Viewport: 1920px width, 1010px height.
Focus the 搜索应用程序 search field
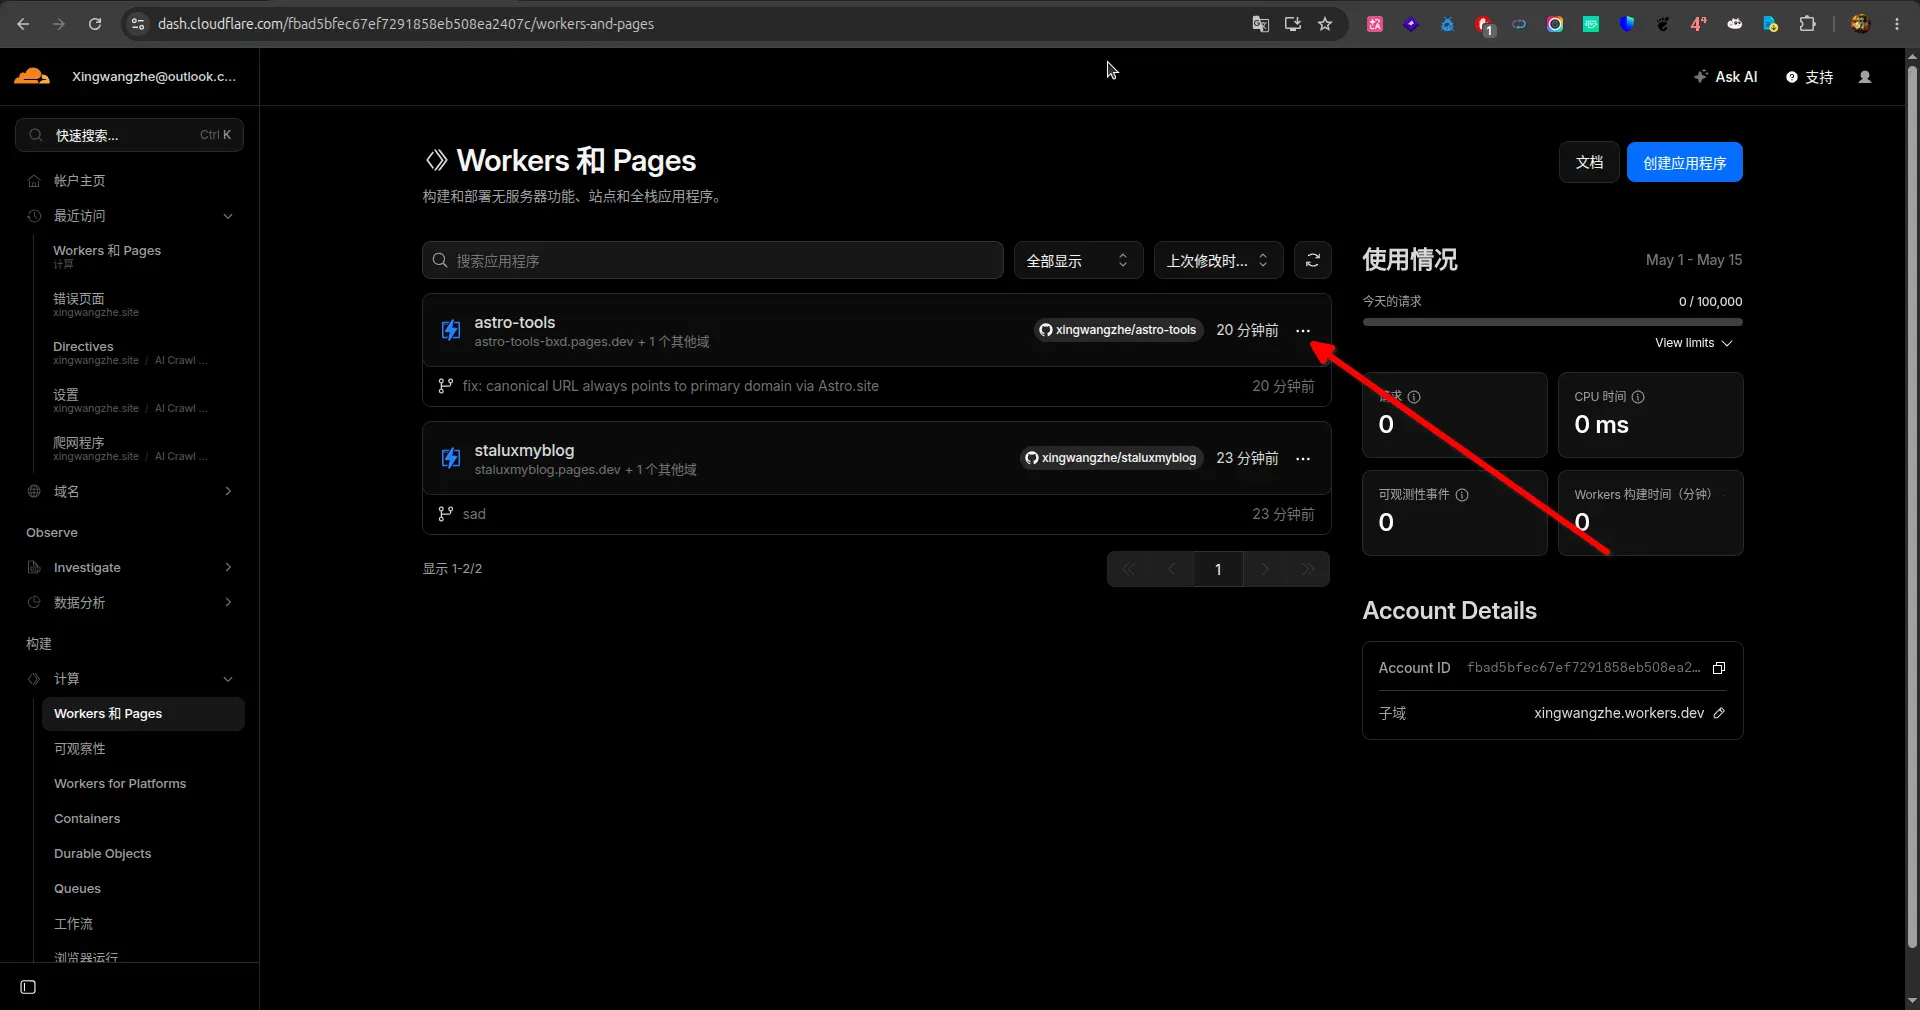pos(713,260)
